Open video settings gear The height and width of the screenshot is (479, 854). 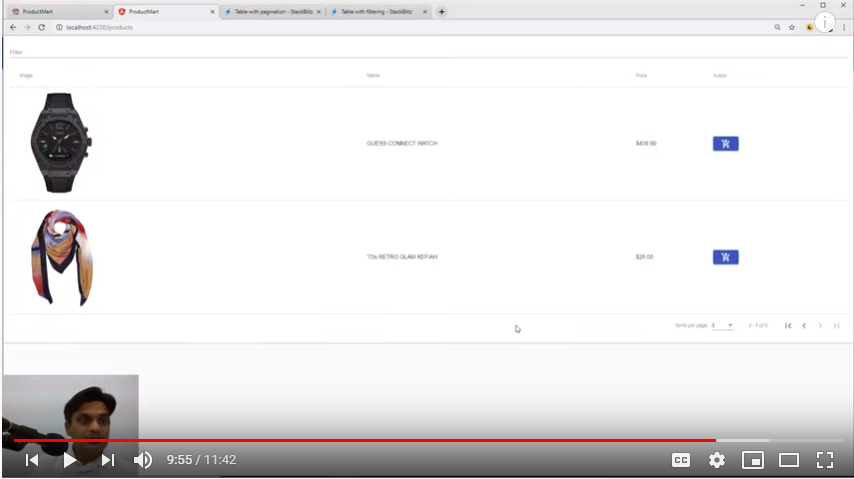[716, 460]
